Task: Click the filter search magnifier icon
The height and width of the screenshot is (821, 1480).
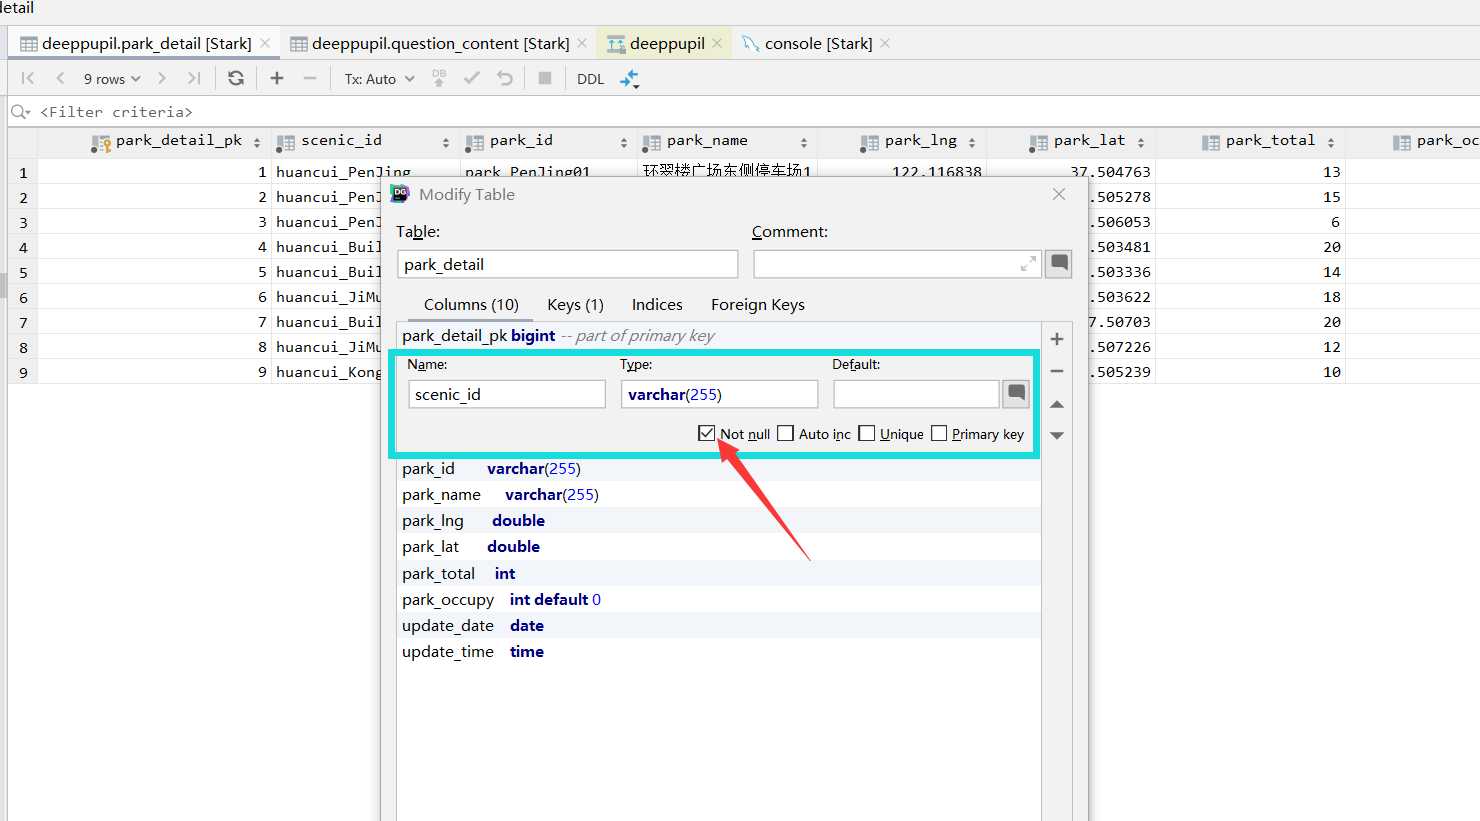Action: pyautogui.click(x=20, y=112)
